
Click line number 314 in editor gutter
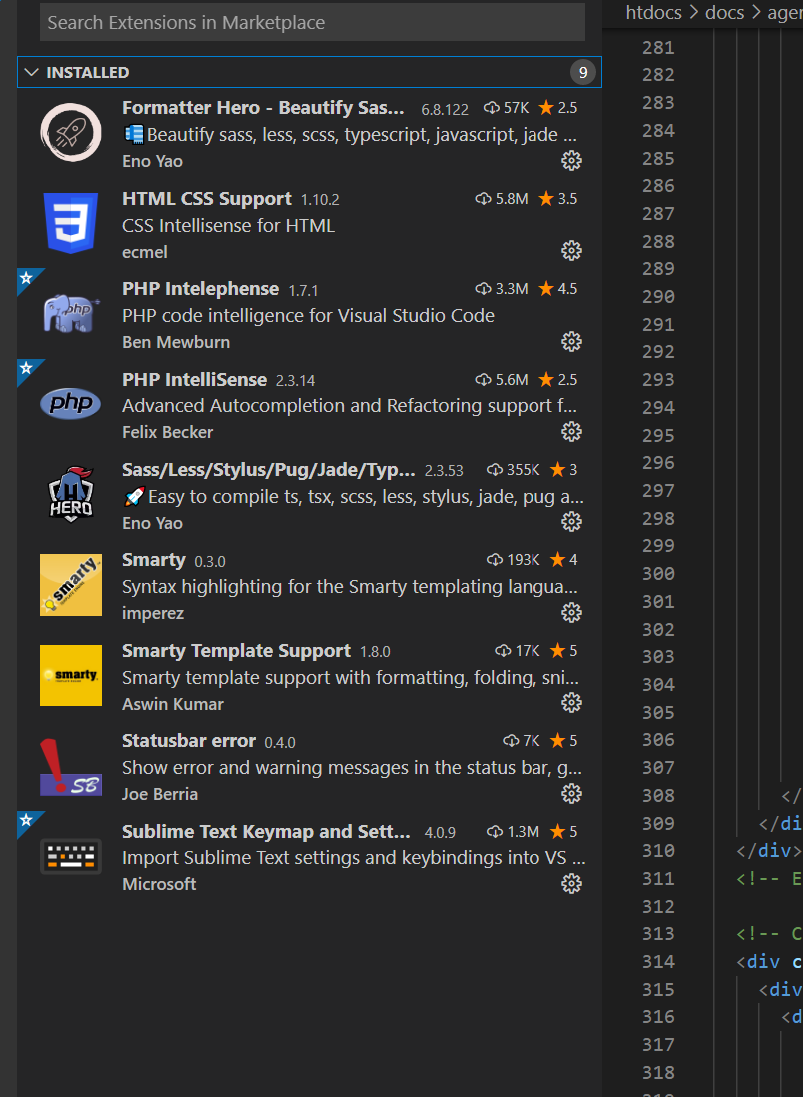(x=657, y=962)
